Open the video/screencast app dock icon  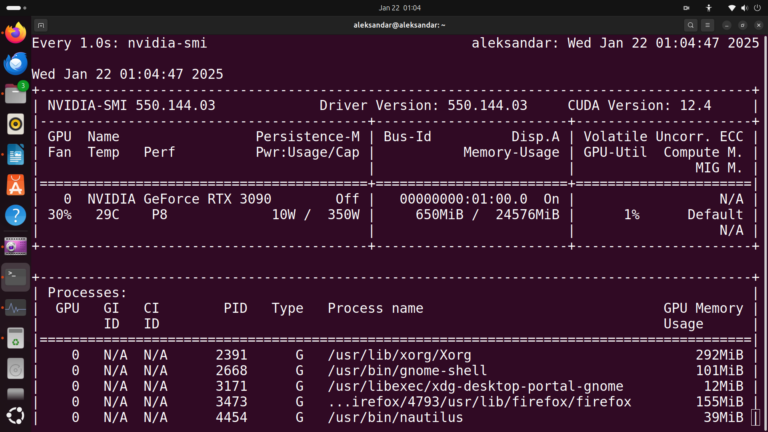(x=16, y=246)
